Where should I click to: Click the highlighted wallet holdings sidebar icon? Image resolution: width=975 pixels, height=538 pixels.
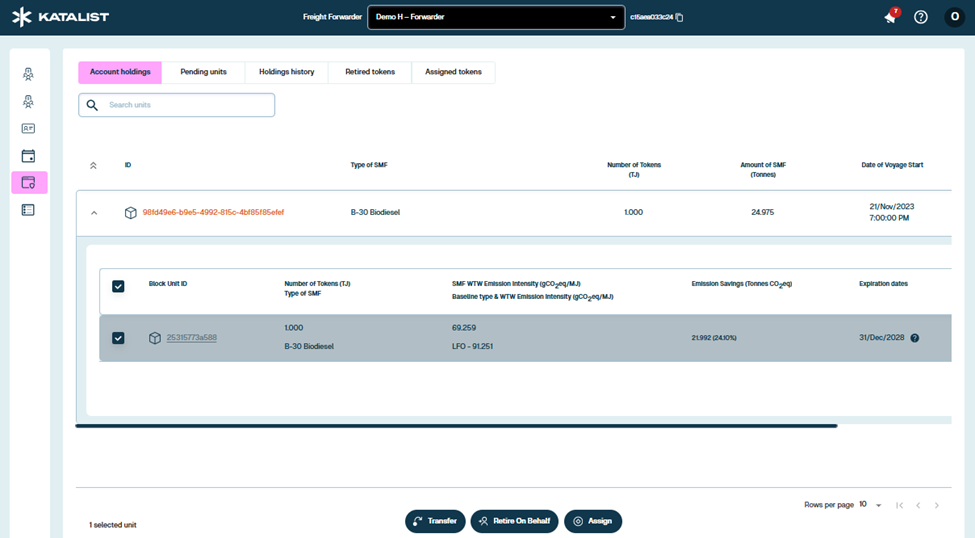coord(28,183)
